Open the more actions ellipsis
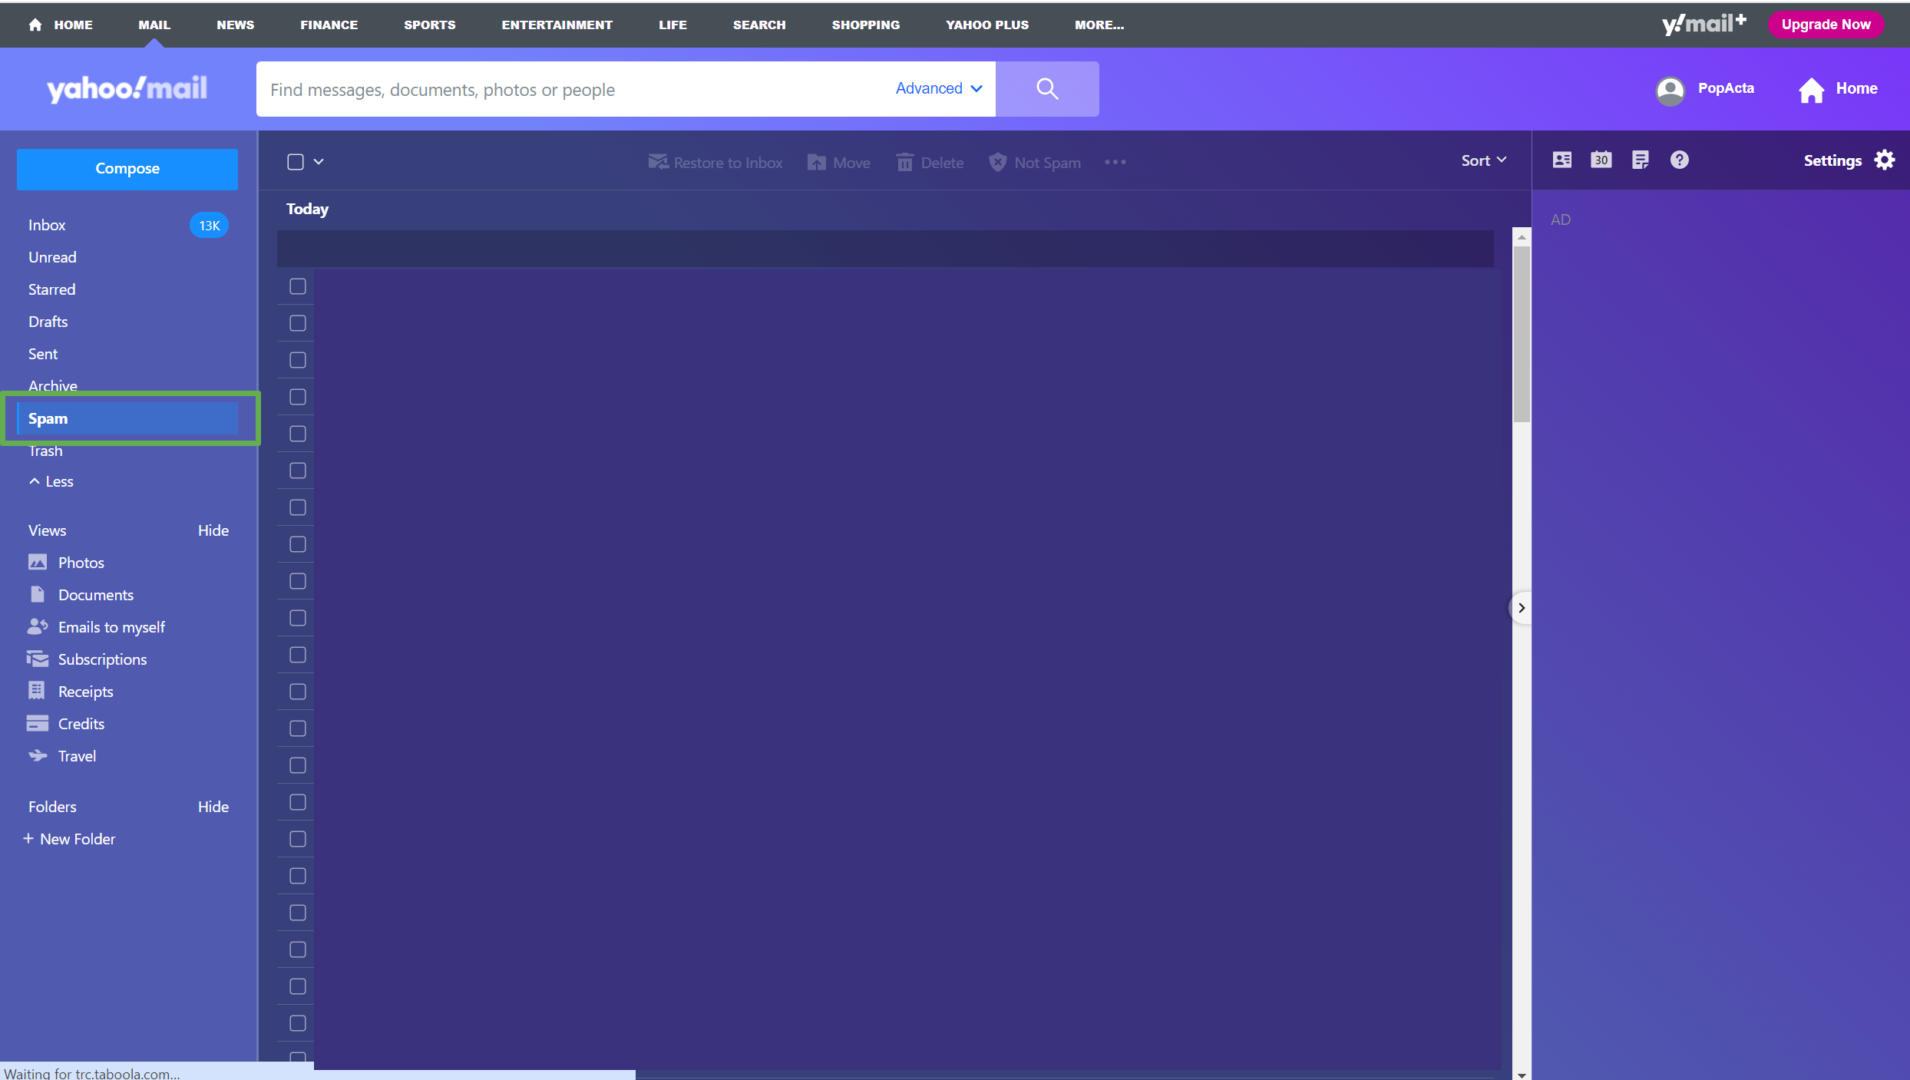This screenshot has width=1910, height=1080. (x=1115, y=162)
